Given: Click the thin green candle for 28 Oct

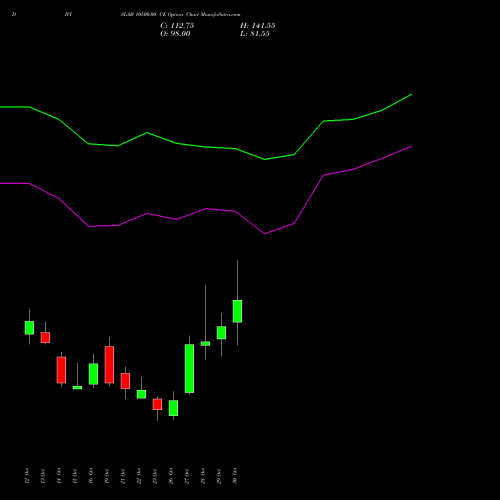Looking at the screenshot, I should [205, 343].
